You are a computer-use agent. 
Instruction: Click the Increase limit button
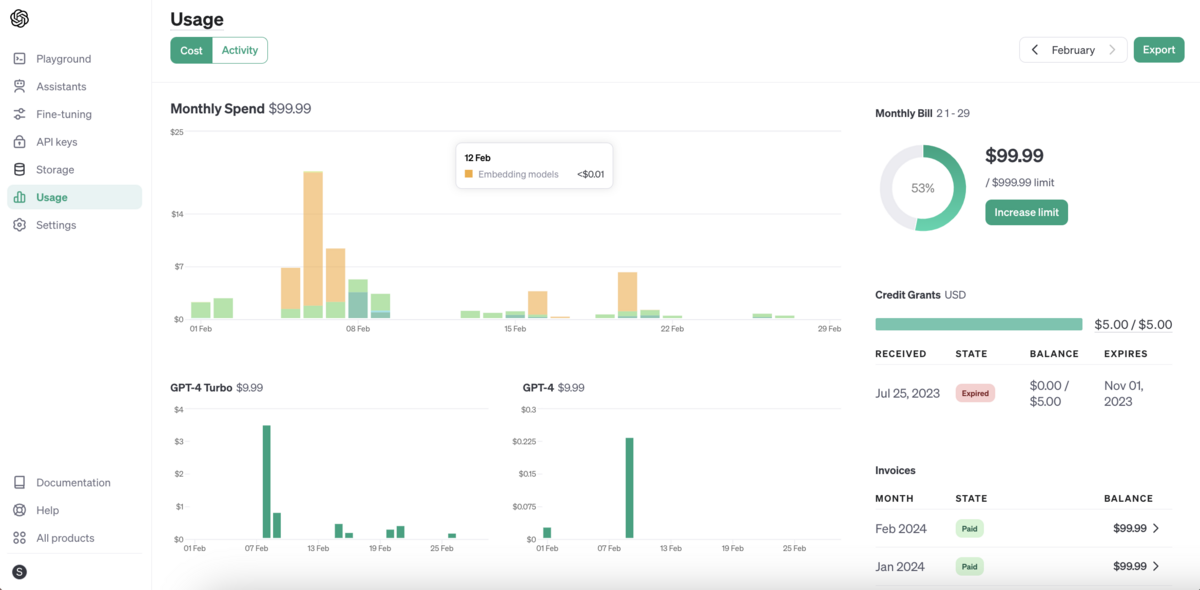pyautogui.click(x=1026, y=212)
